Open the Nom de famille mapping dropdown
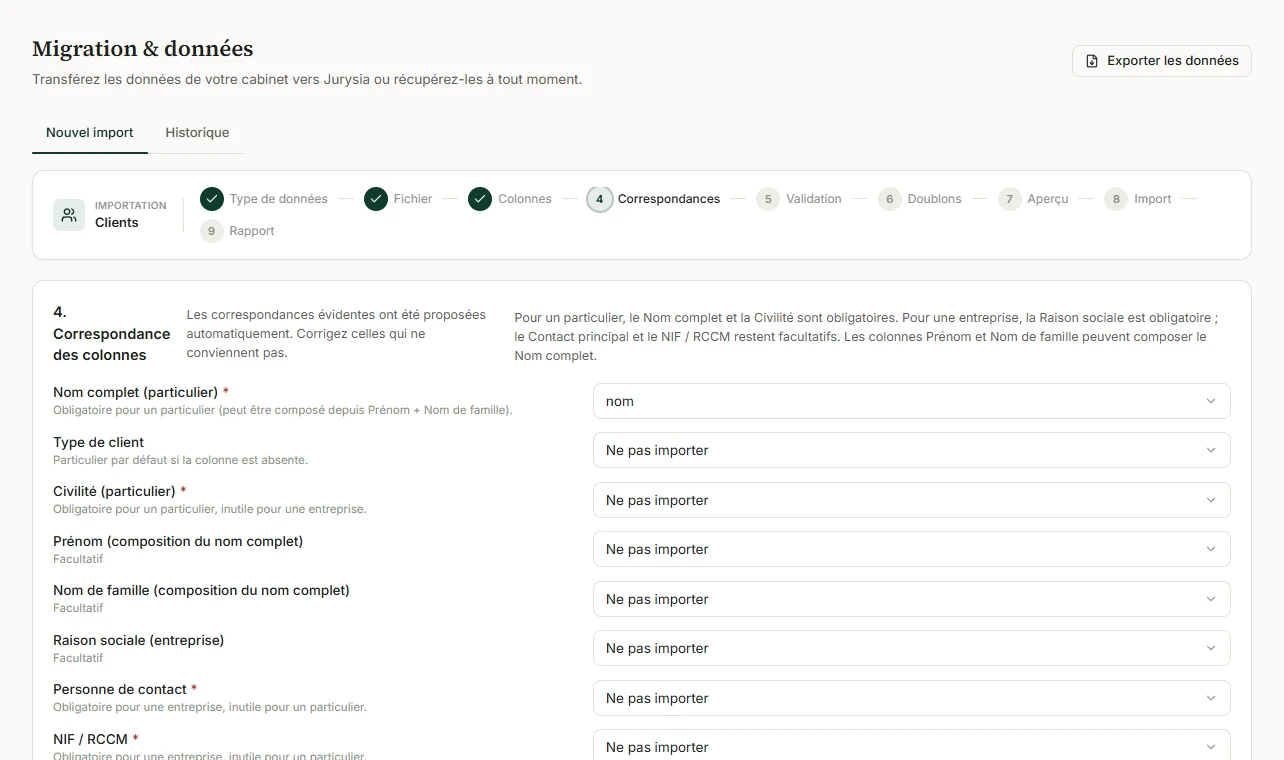 click(x=912, y=599)
